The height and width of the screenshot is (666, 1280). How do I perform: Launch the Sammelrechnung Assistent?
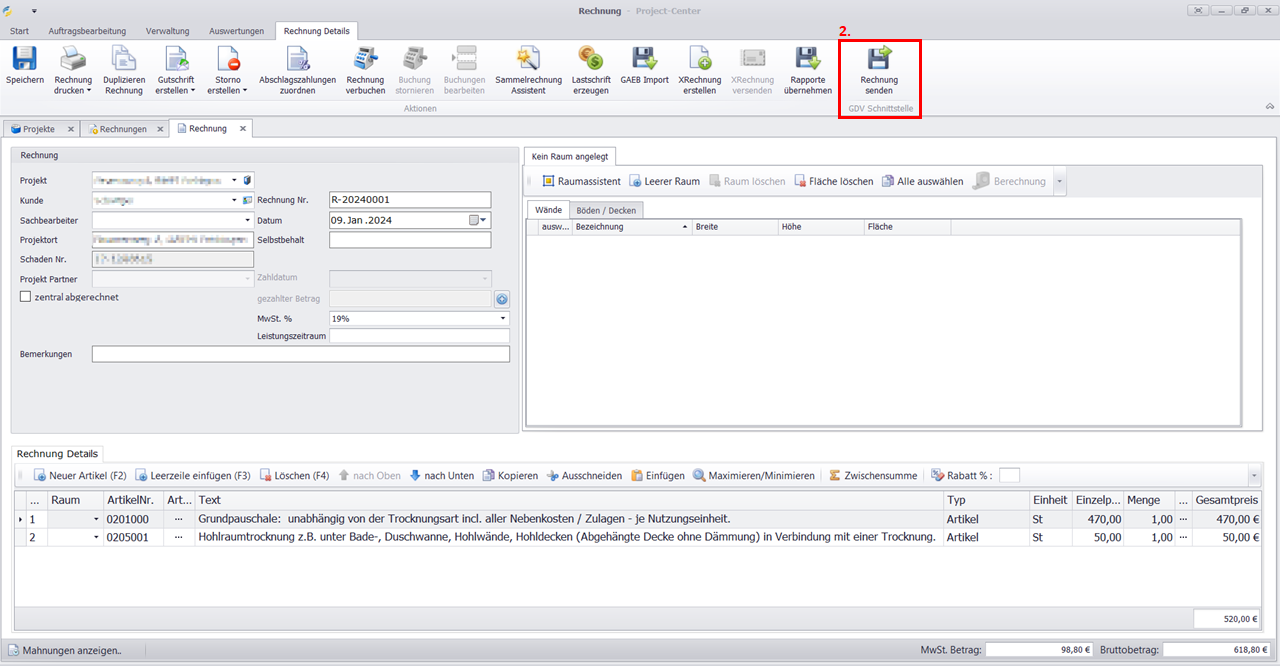(x=528, y=58)
